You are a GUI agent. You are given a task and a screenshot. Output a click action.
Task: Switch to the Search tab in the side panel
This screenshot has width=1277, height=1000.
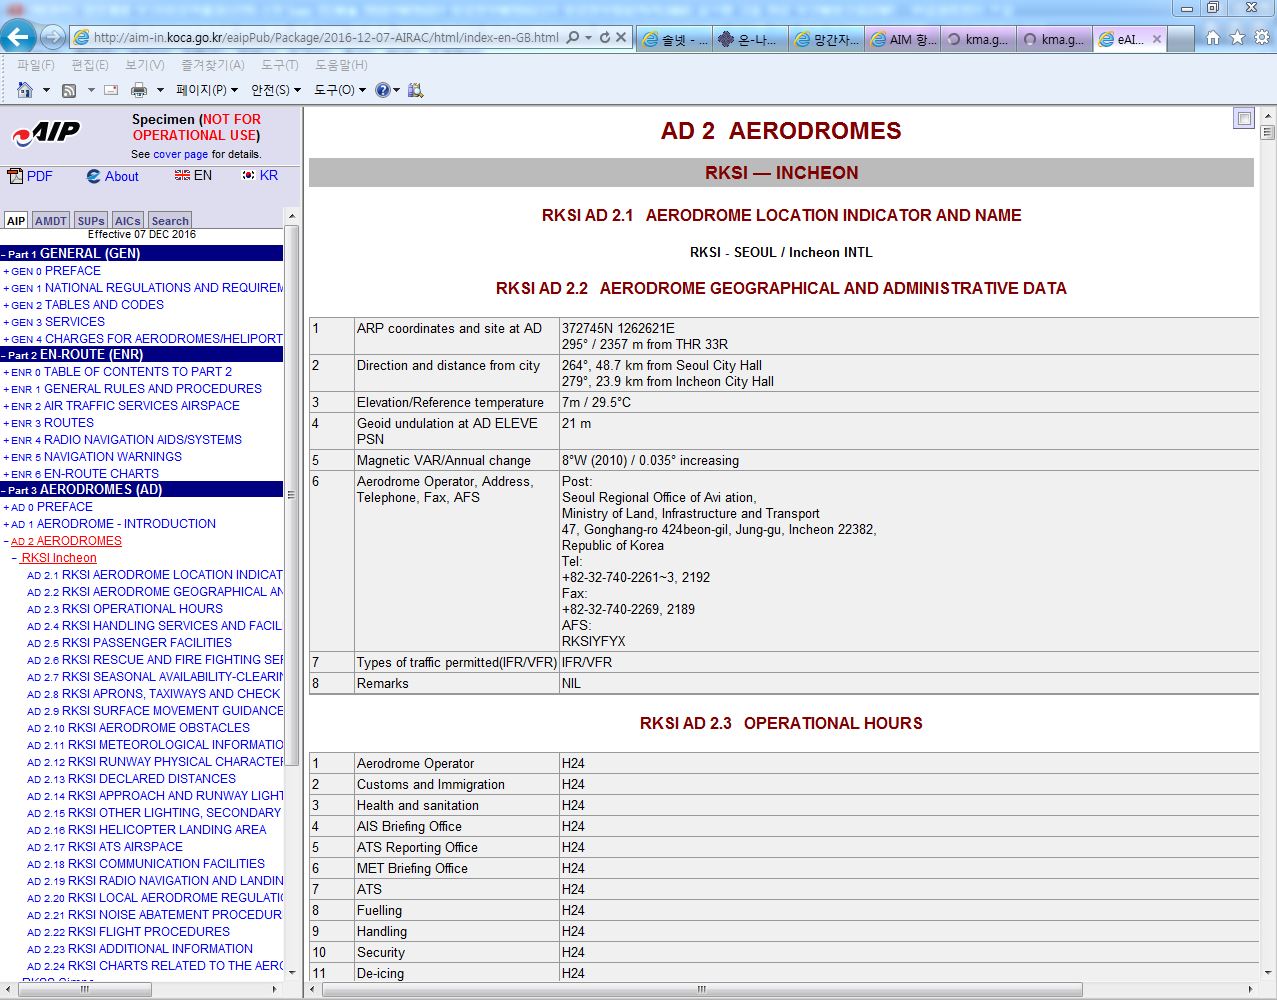point(170,221)
